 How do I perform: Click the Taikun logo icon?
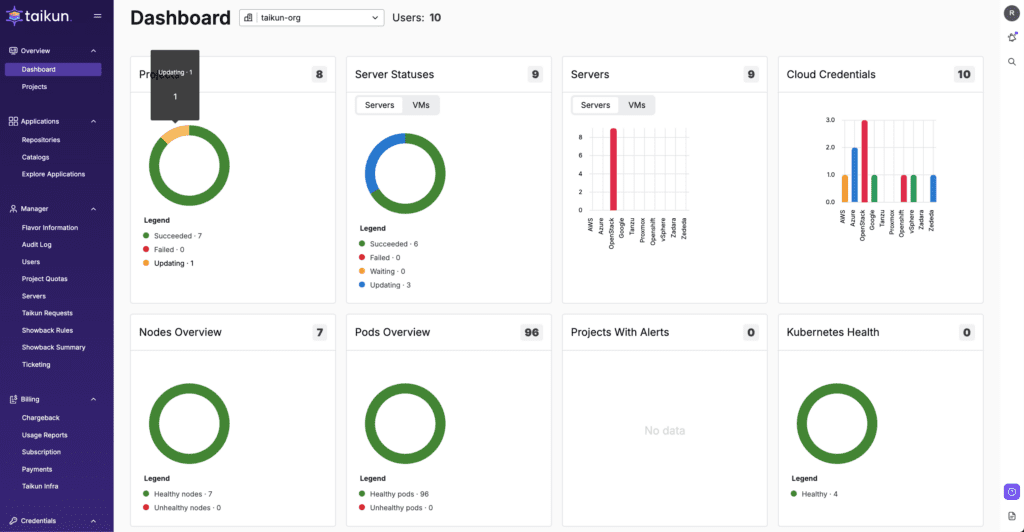pos(14,15)
